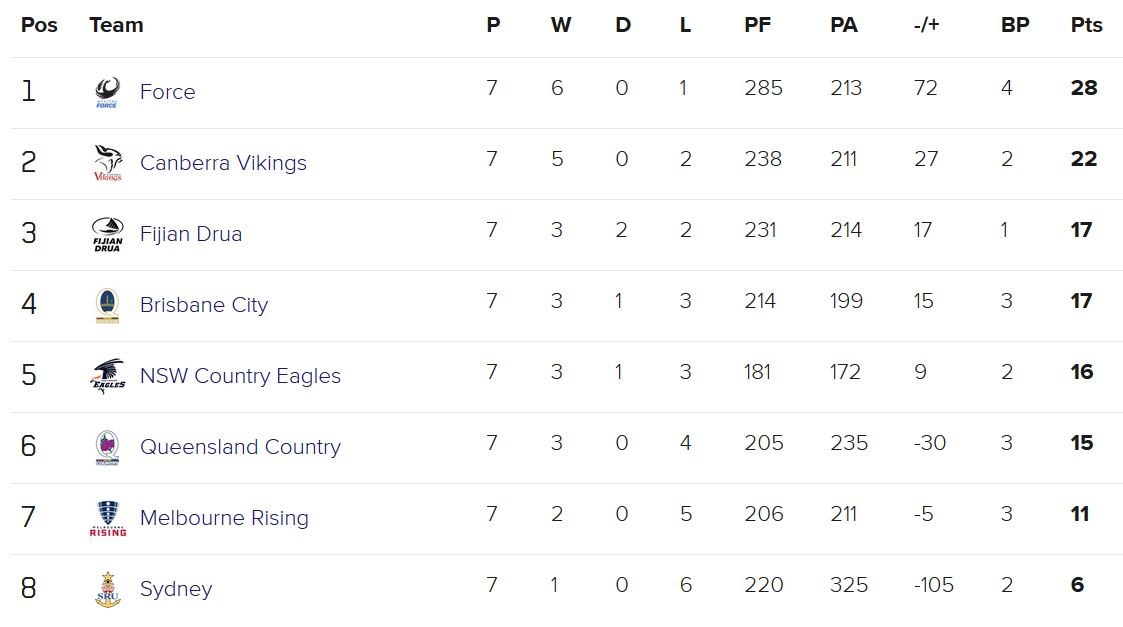Screen dimensions: 1123x627
Task: Click the PF column header
Action: click(758, 25)
